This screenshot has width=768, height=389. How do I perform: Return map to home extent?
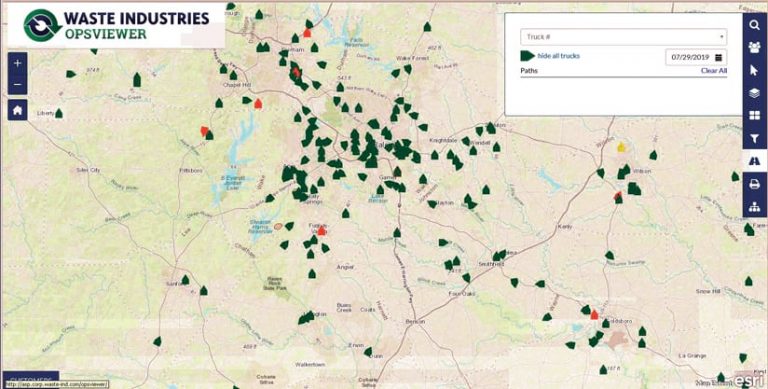click(18, 110)
